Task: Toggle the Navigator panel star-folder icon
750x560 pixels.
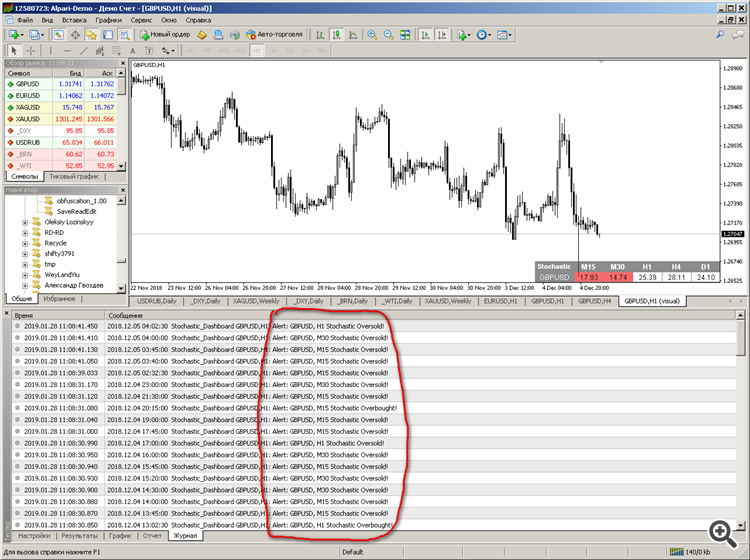Action: (91, 35)
